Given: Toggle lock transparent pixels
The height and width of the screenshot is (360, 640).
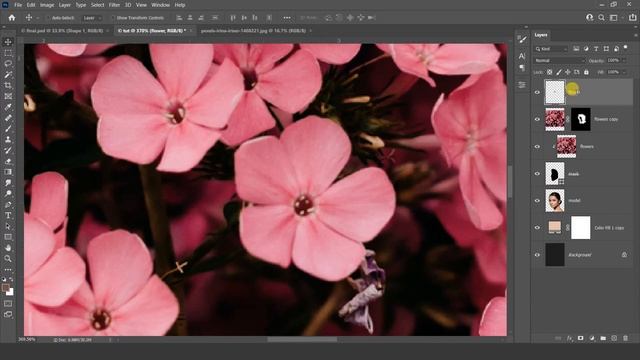Looking at the screenshot, I should (549, 72).
